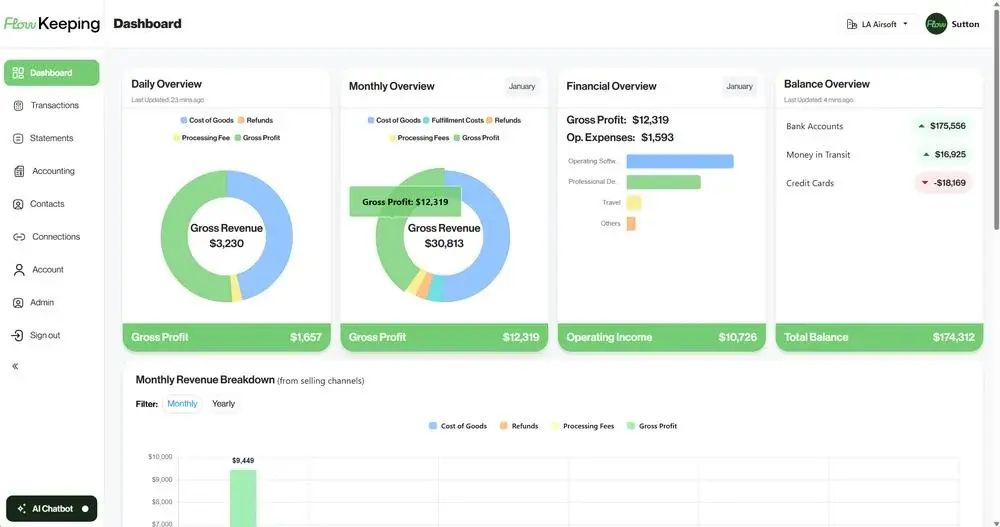The image size is (1000, 527).
Task: Select the Accounting calculator icon
Action: (x=19, y=171)
